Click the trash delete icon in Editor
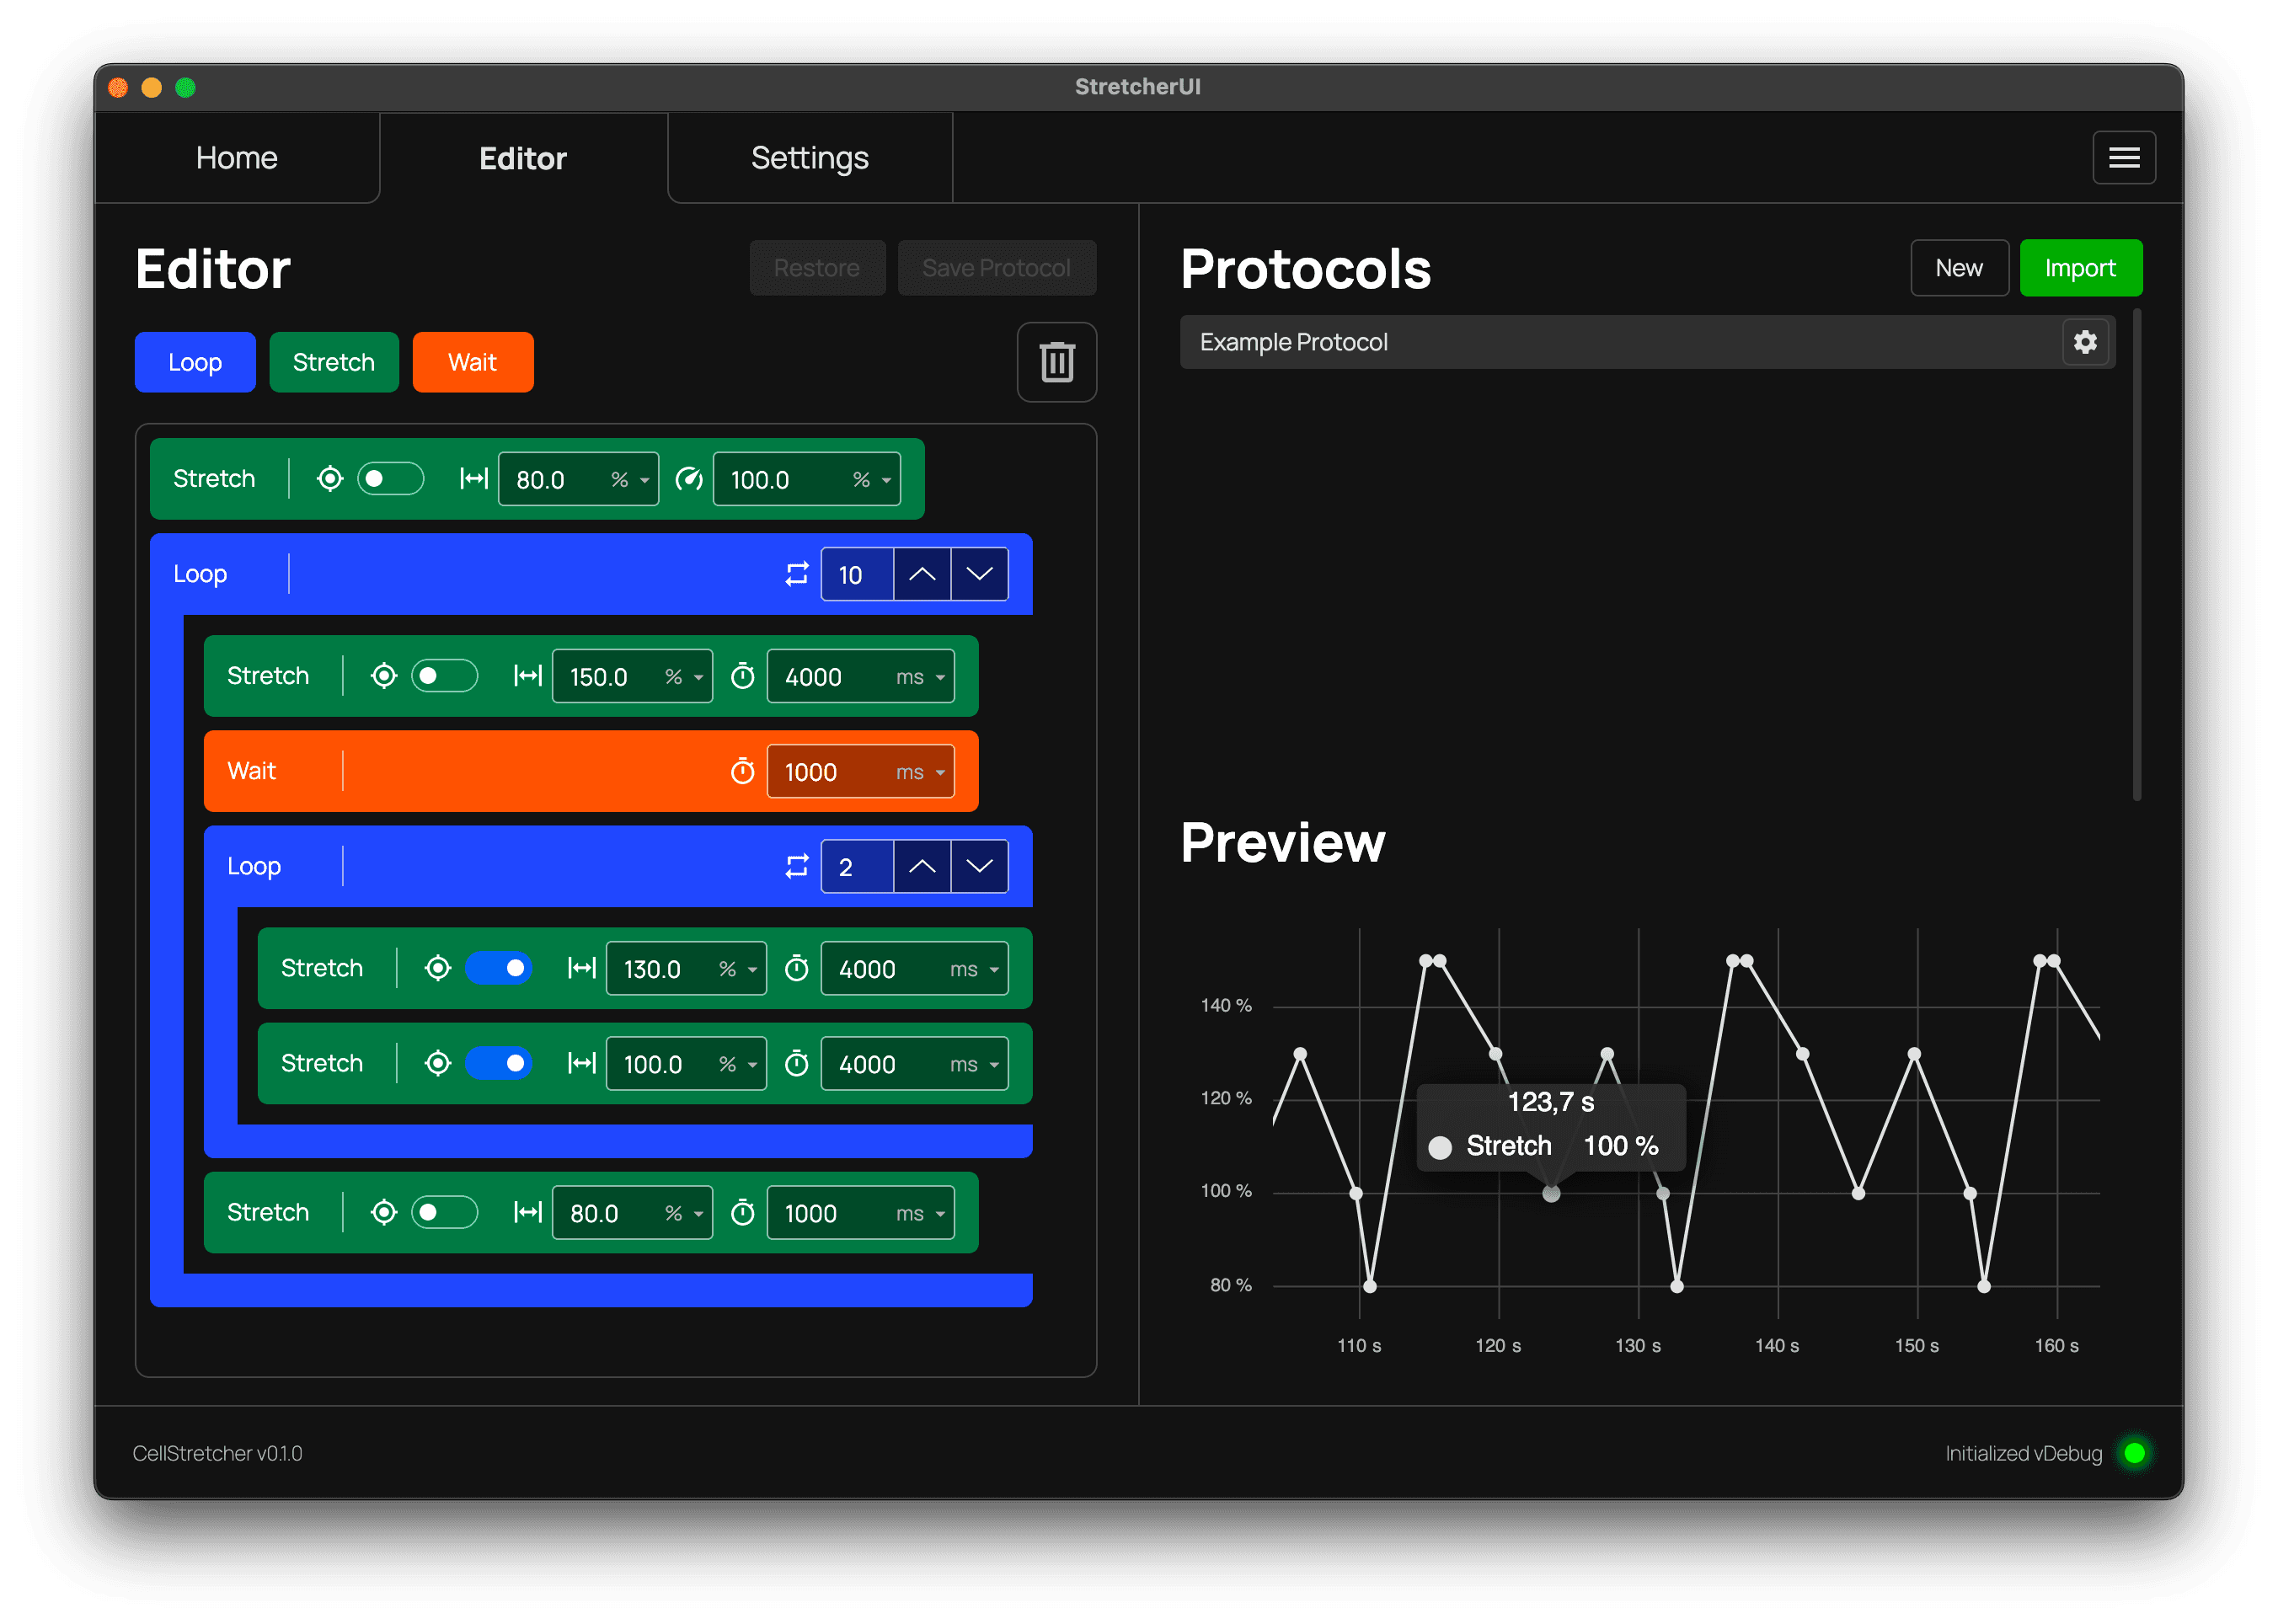2278x1624 pixels. click(x=1056, y=362)
